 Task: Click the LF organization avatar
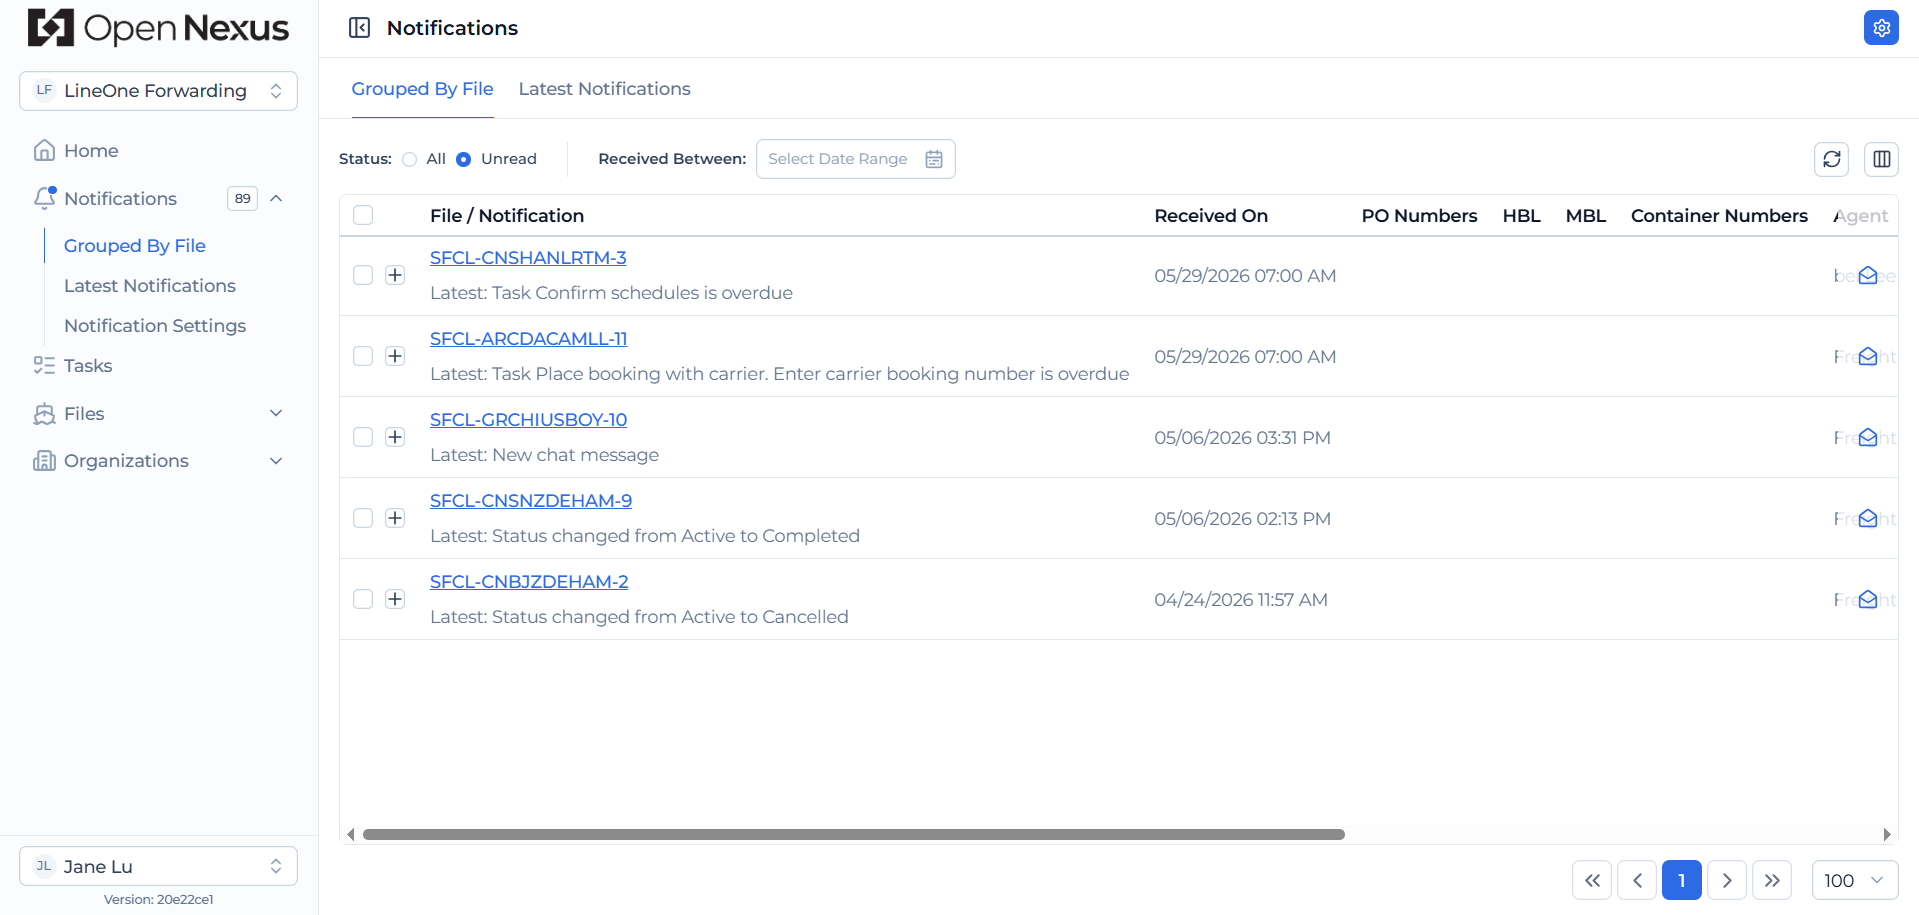44,90
